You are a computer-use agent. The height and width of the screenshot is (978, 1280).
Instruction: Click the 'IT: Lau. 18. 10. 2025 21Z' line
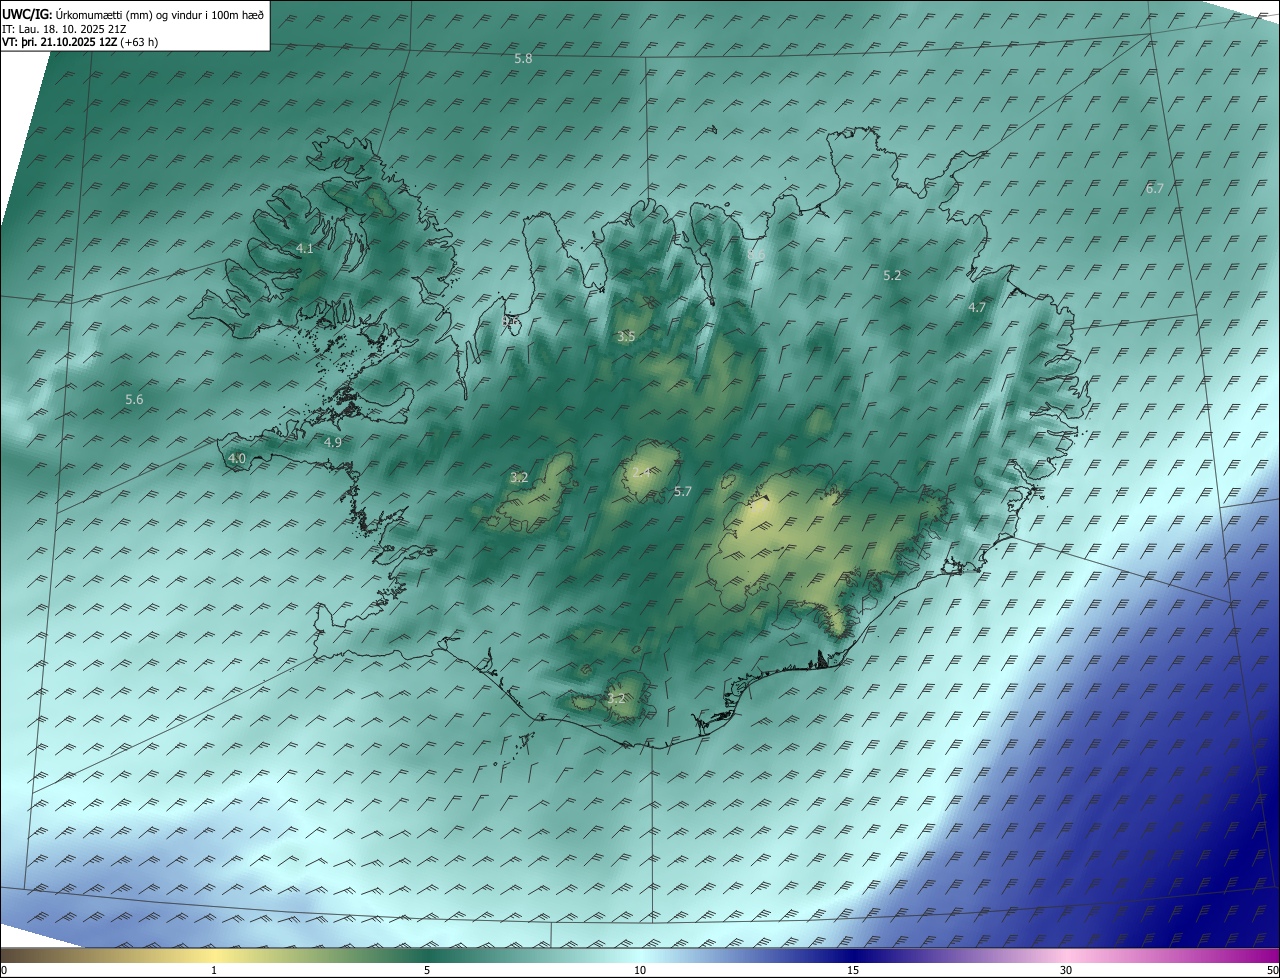(x=64, y=29)
